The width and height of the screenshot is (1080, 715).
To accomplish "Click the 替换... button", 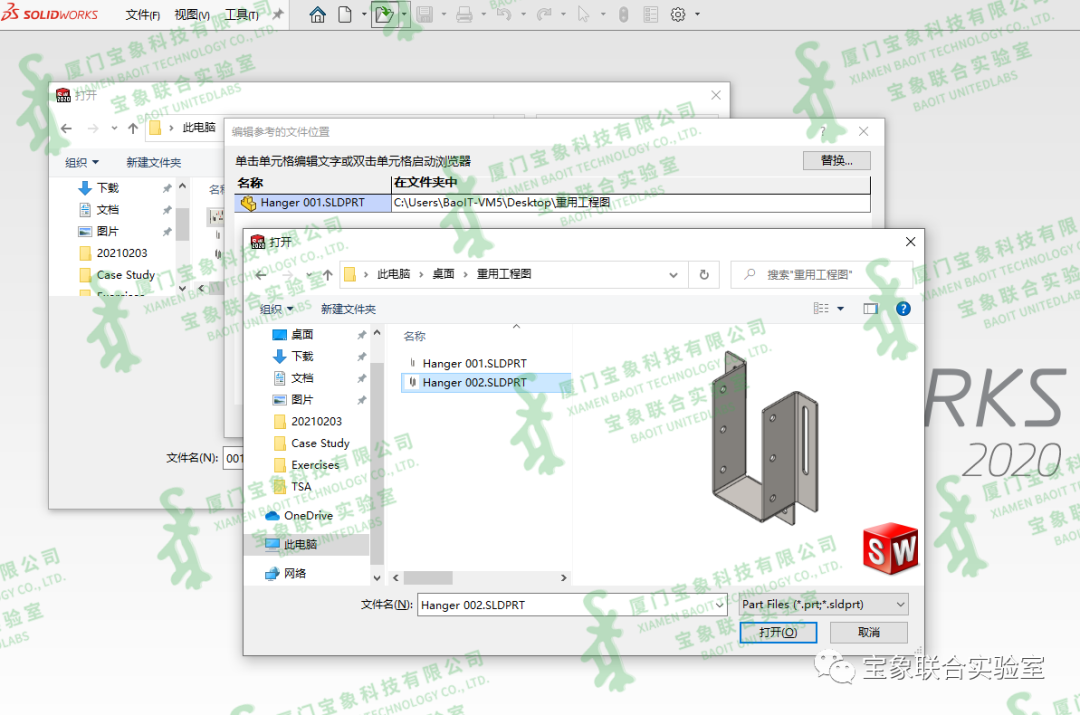I will tap(836, 160).
